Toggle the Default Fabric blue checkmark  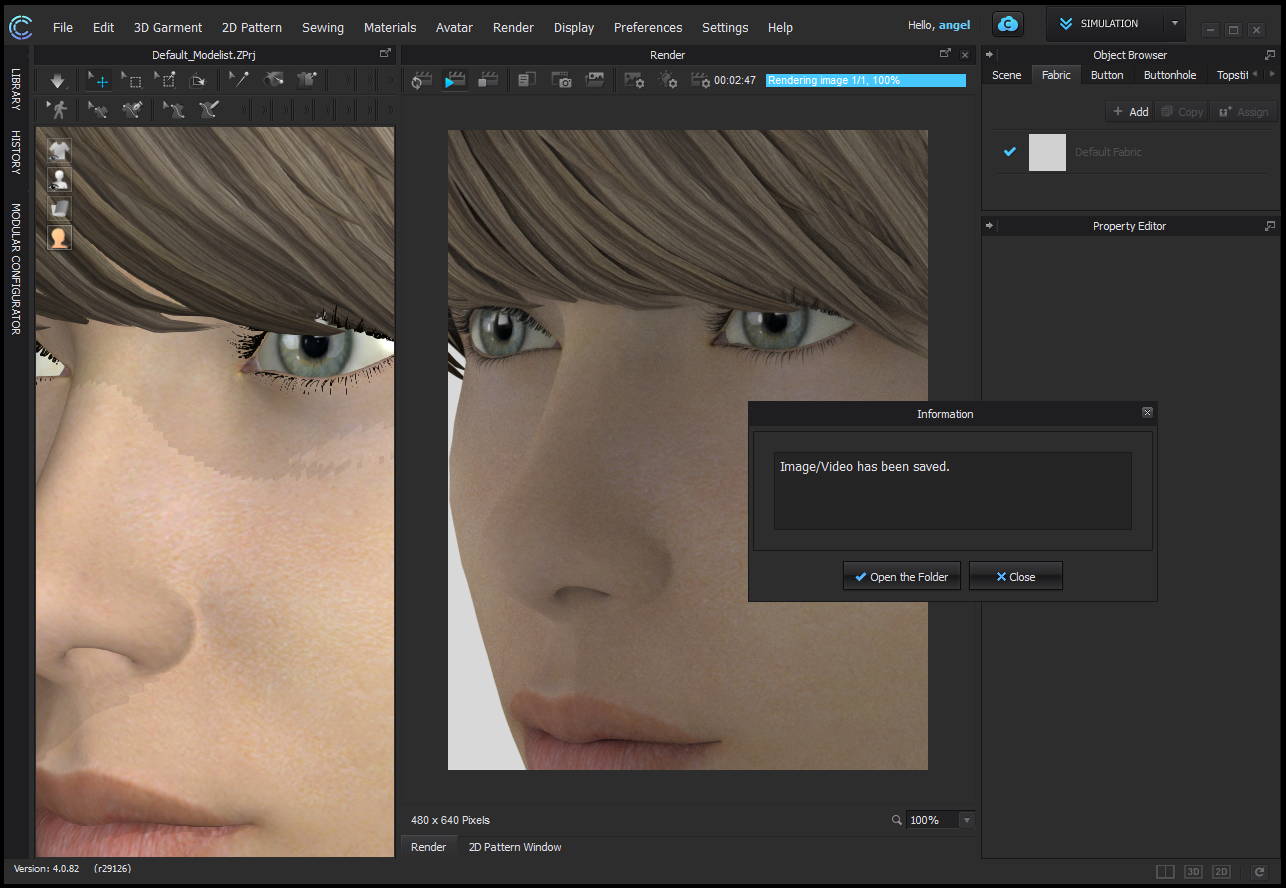(x=1009, y=152)
